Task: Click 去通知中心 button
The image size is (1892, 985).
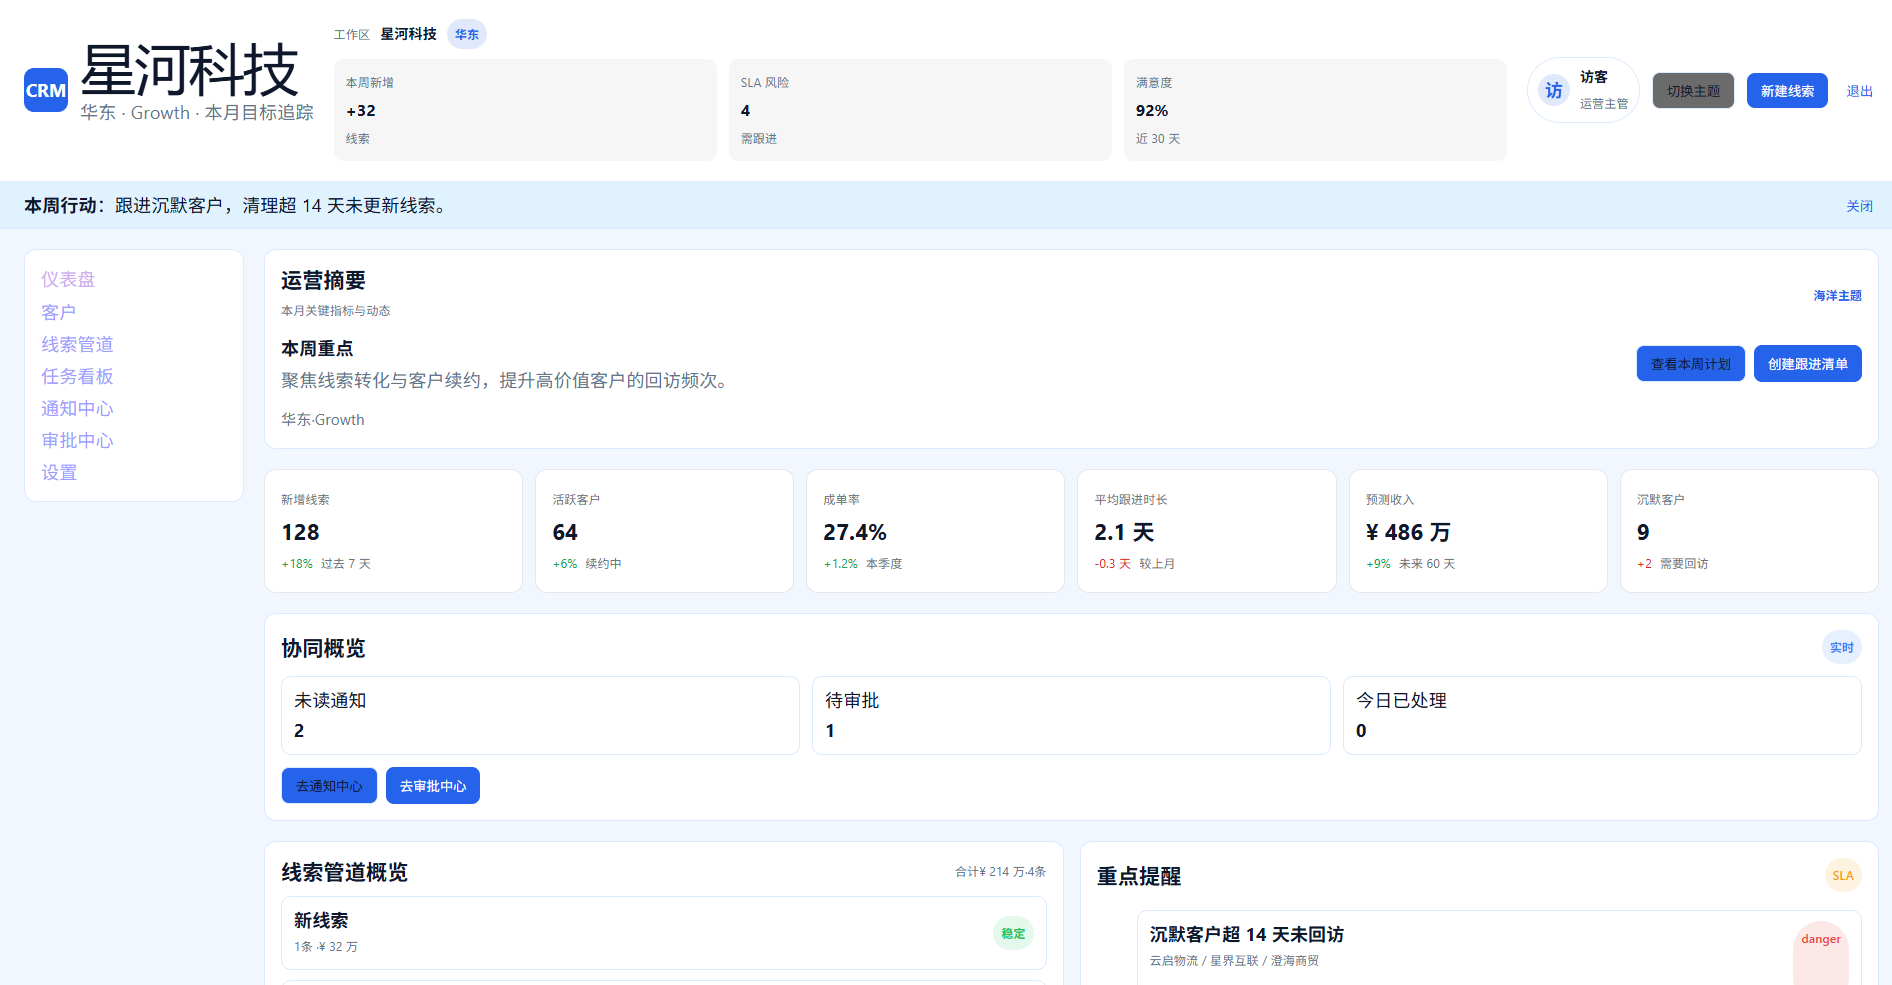Action: [329, 786]
